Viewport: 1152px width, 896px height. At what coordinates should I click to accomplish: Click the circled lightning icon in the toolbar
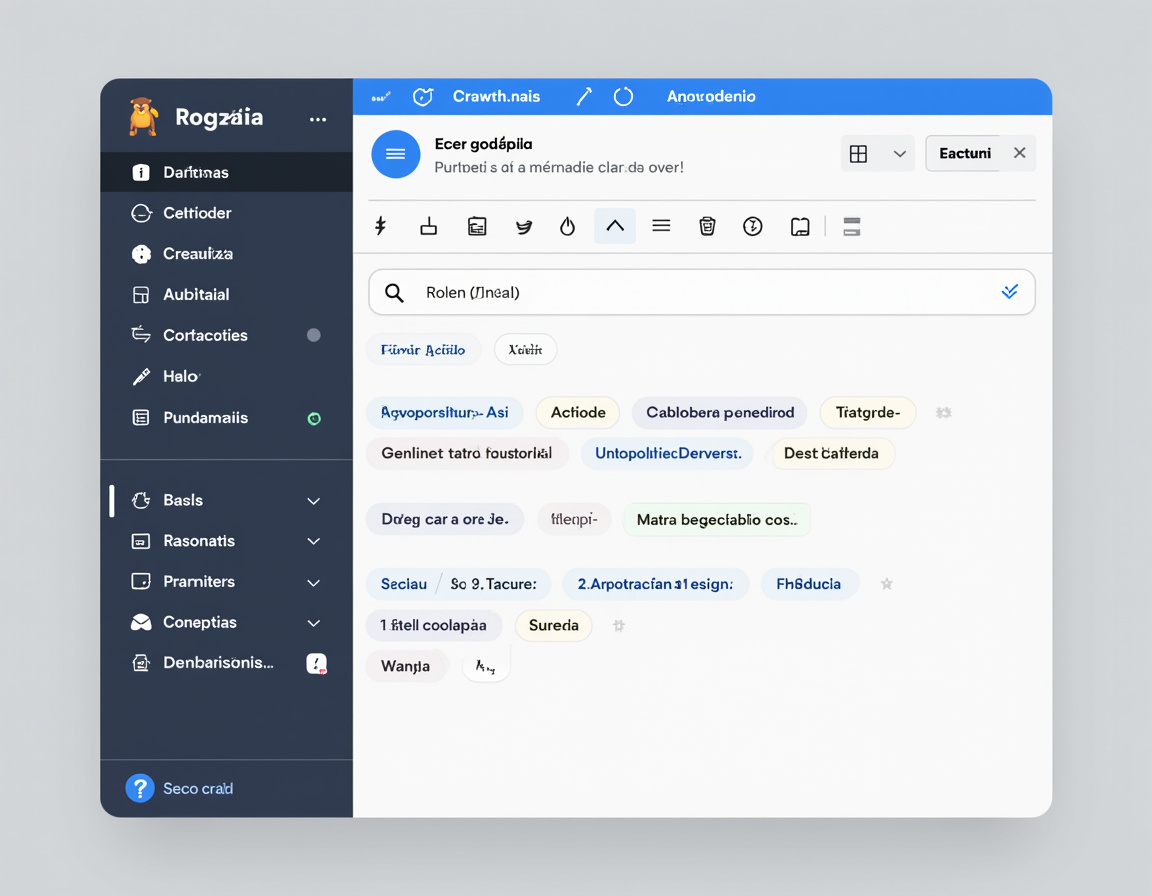tap(753, 226)
